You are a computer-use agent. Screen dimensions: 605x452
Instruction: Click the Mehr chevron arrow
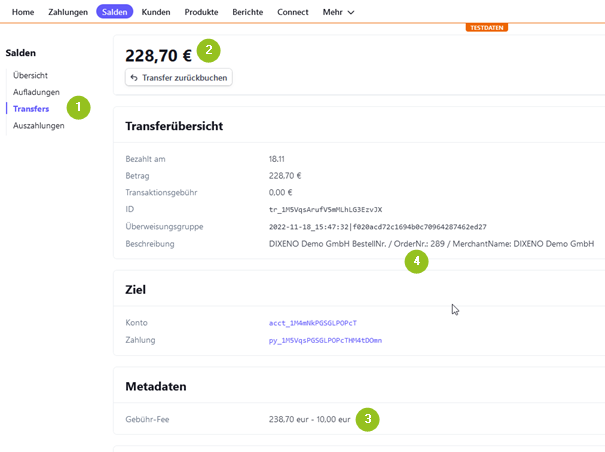point(351,12)
